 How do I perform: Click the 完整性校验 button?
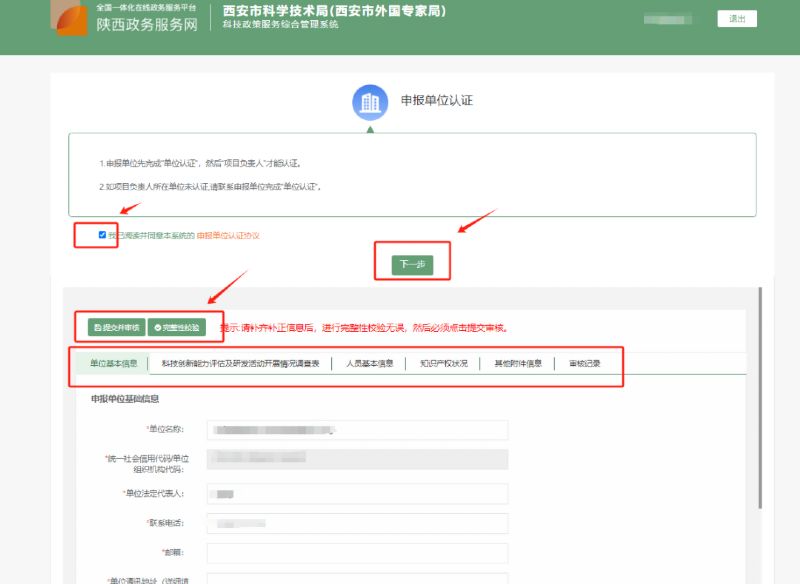176,327
